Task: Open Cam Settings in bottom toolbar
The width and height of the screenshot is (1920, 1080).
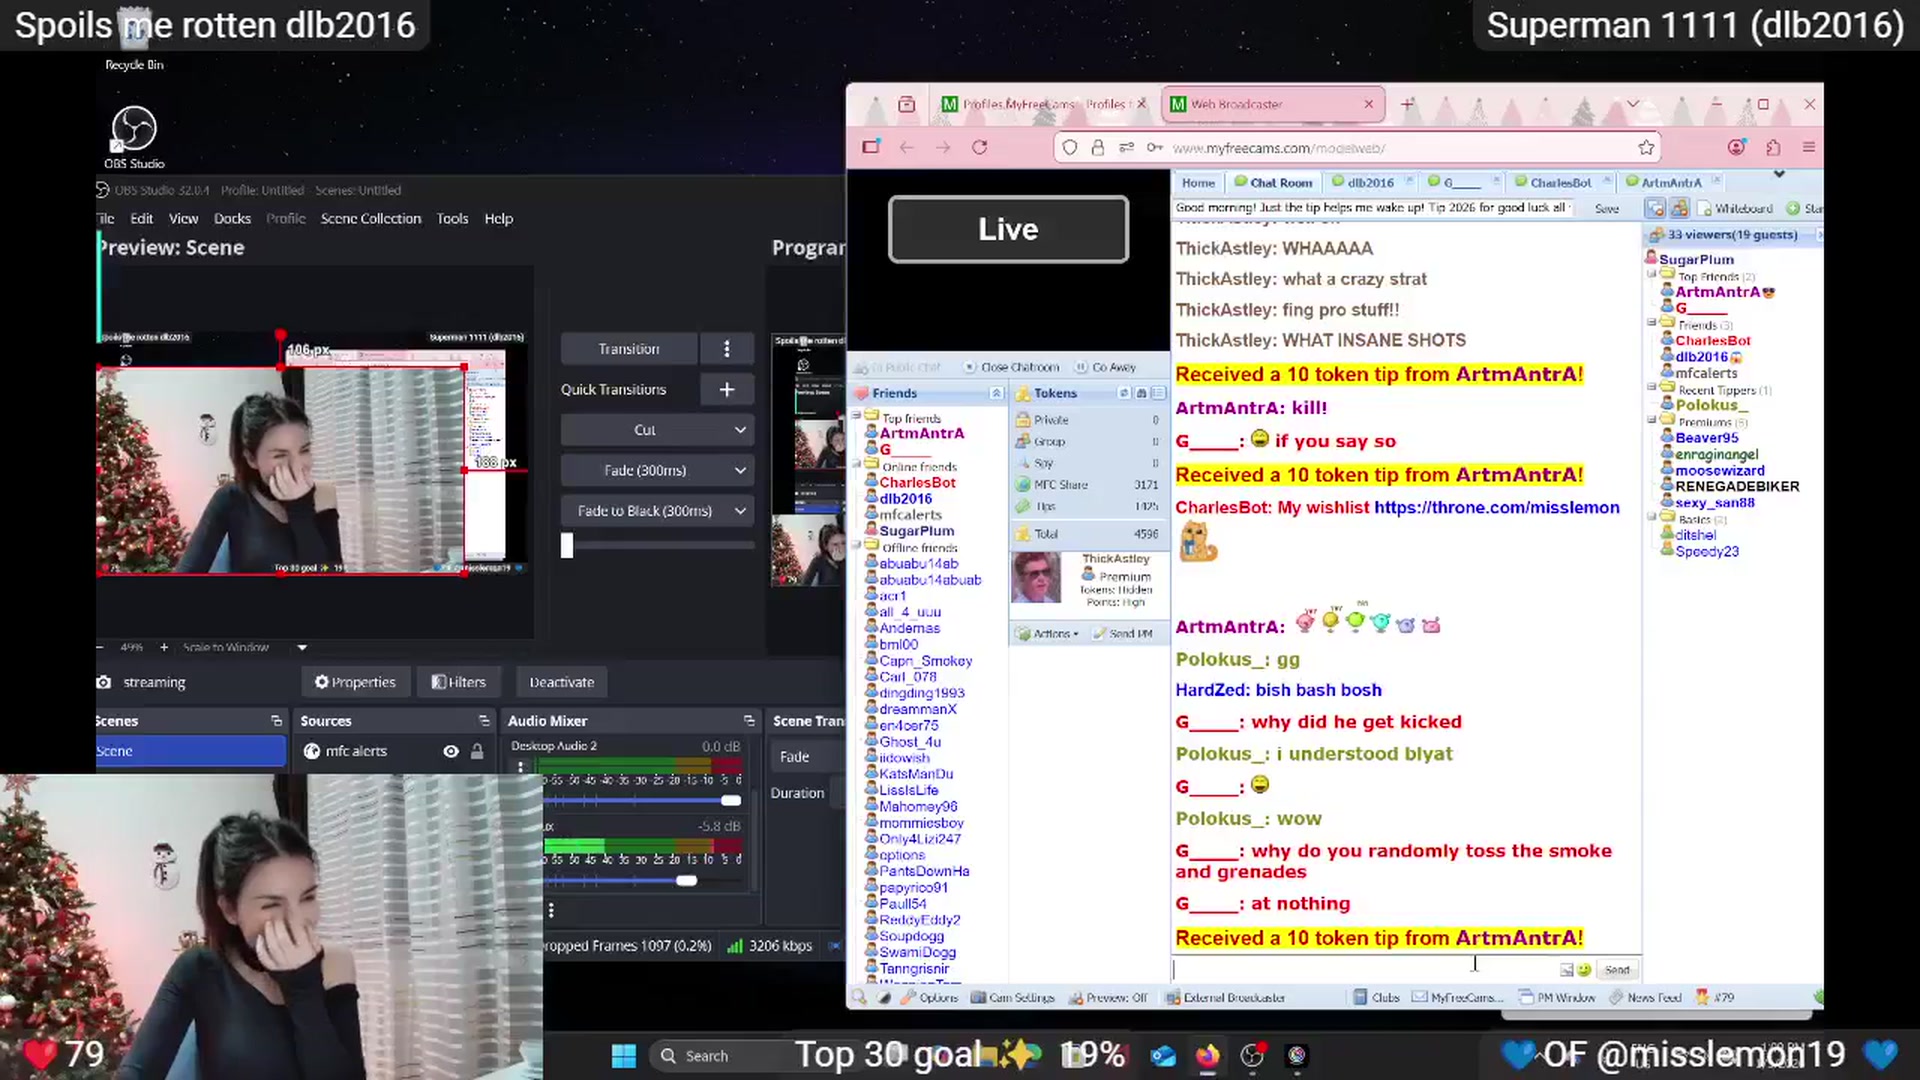Action: (1013, 998)
